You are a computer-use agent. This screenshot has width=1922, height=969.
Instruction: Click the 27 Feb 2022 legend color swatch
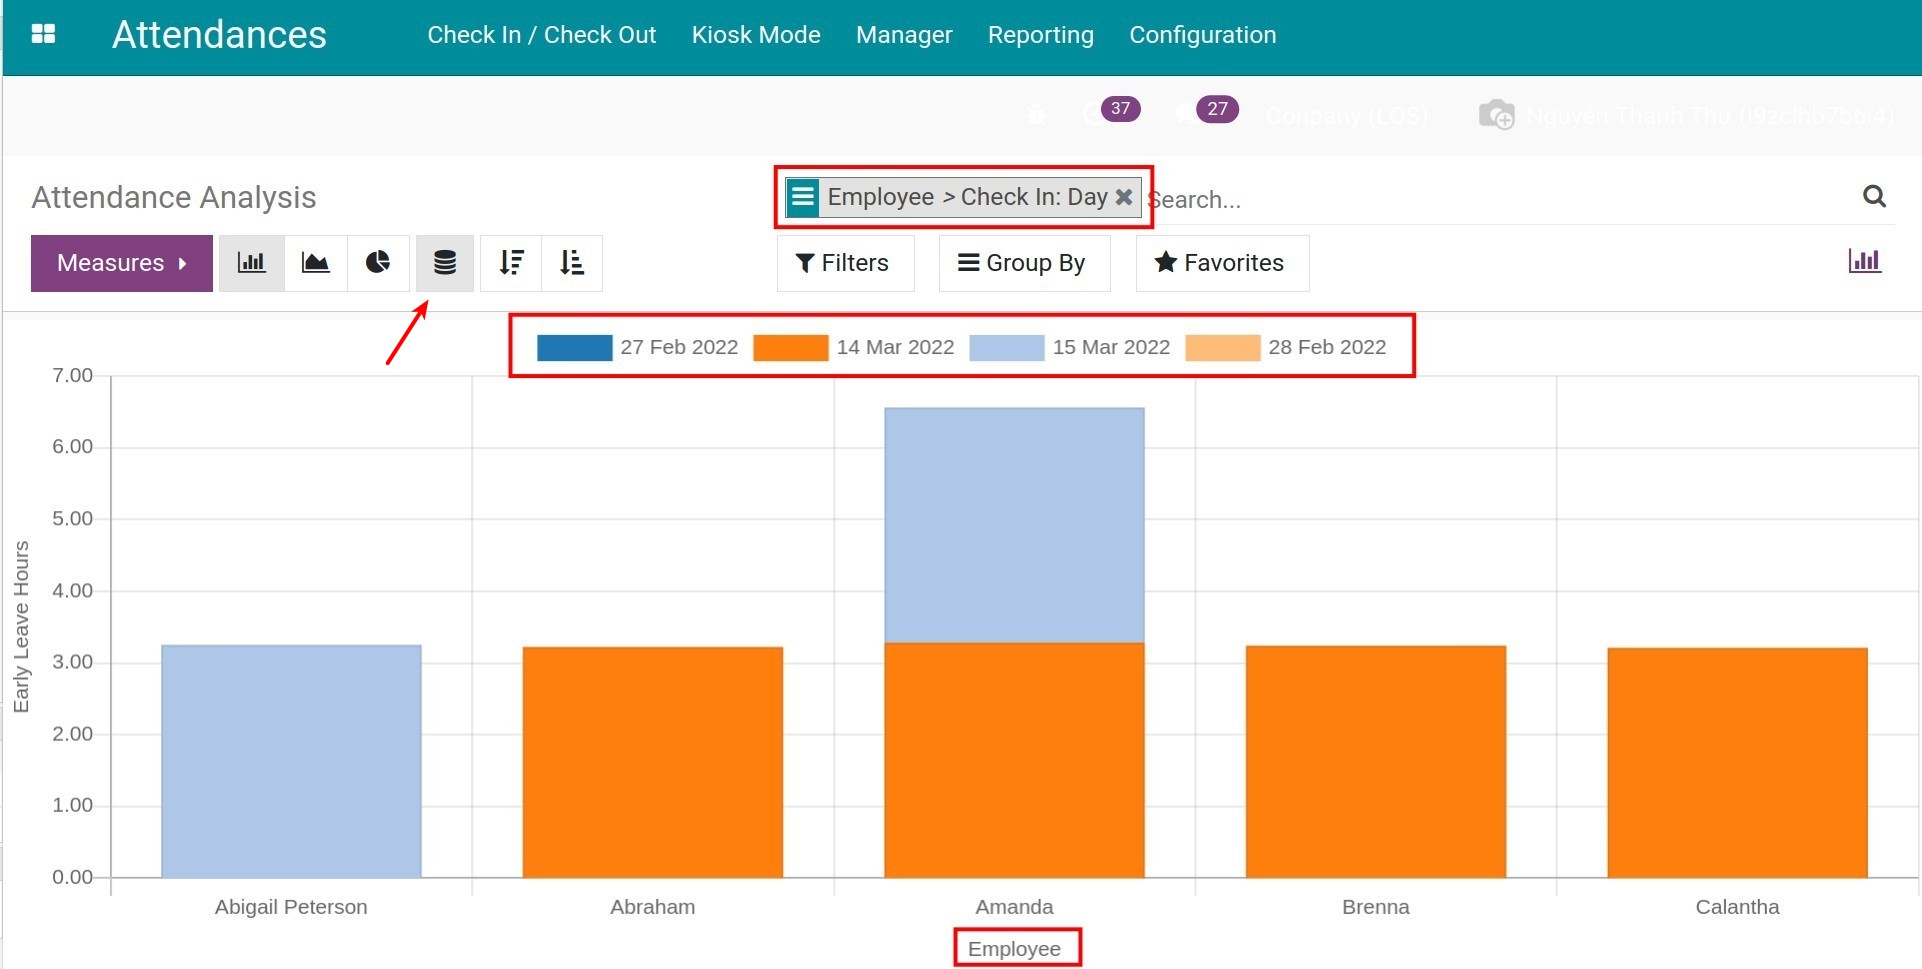coord(574,347)
